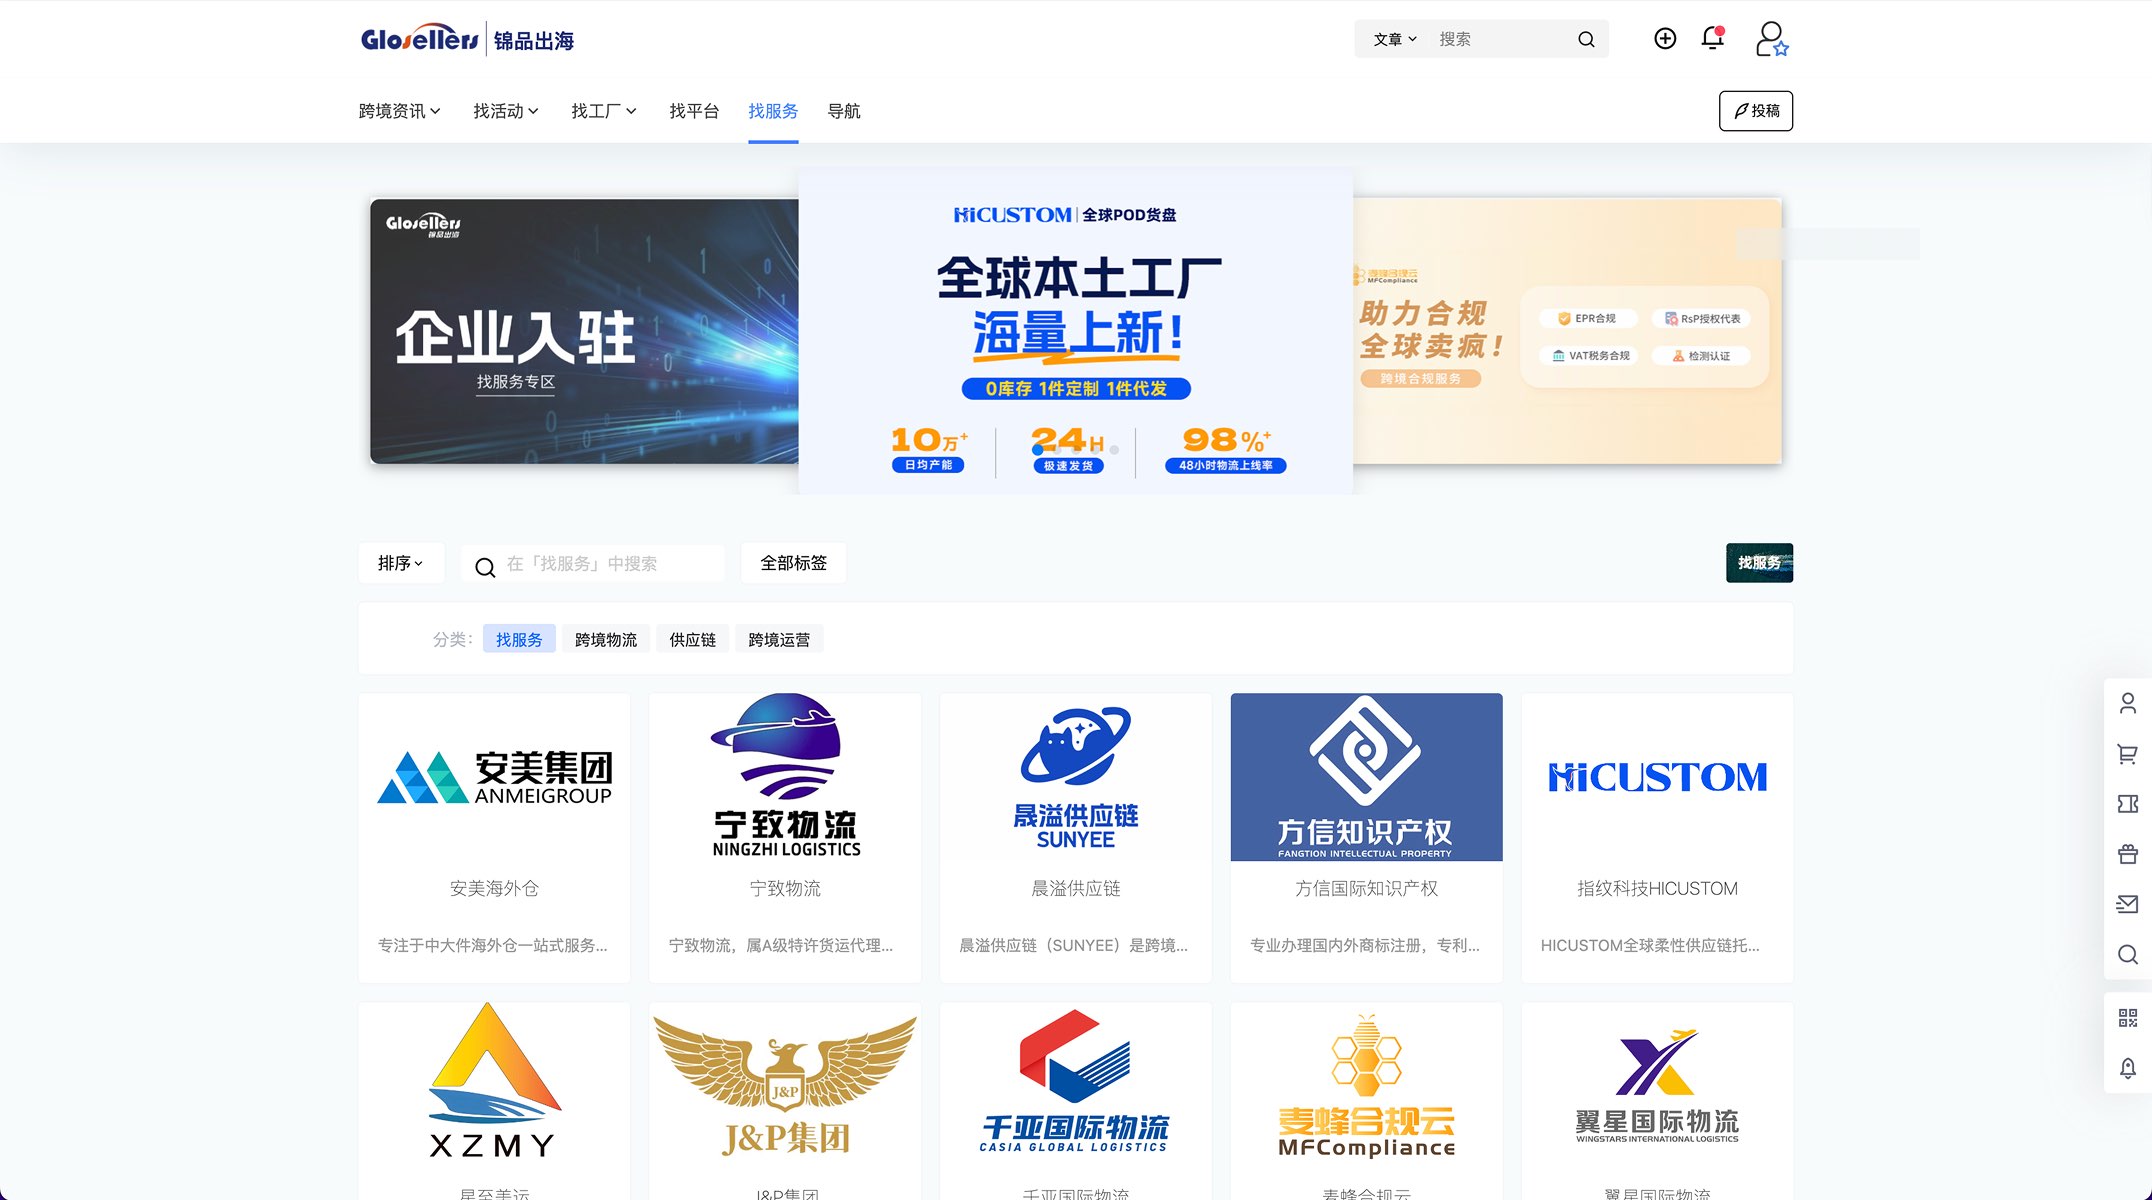Select the 找服务 category filter
2152x1200 pixels.
coord(519,639)
